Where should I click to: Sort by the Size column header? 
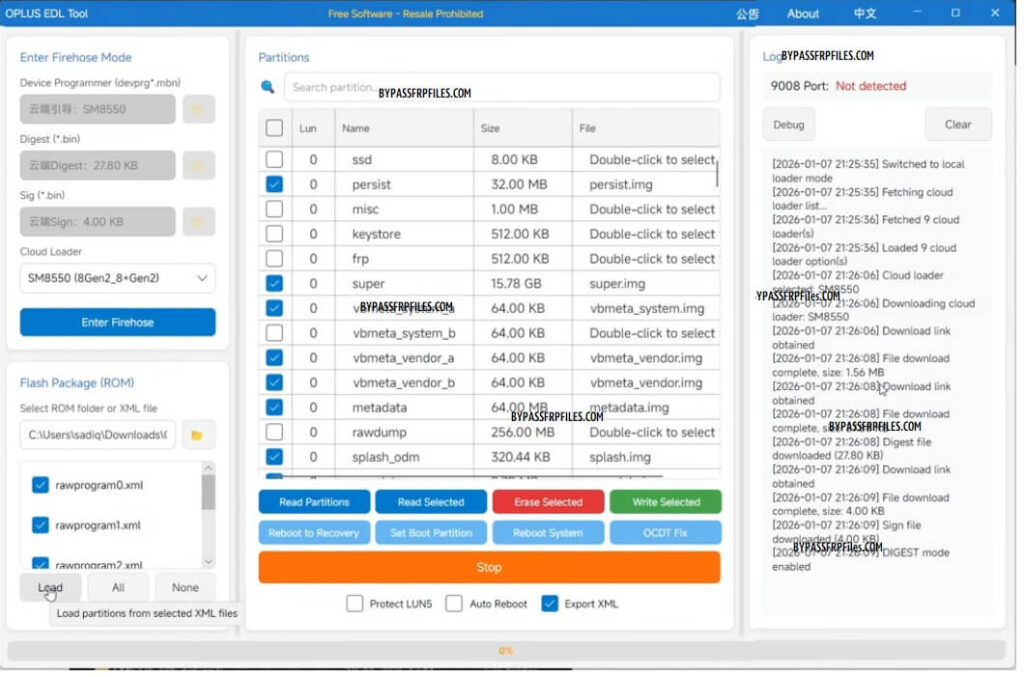click(523, 128)
